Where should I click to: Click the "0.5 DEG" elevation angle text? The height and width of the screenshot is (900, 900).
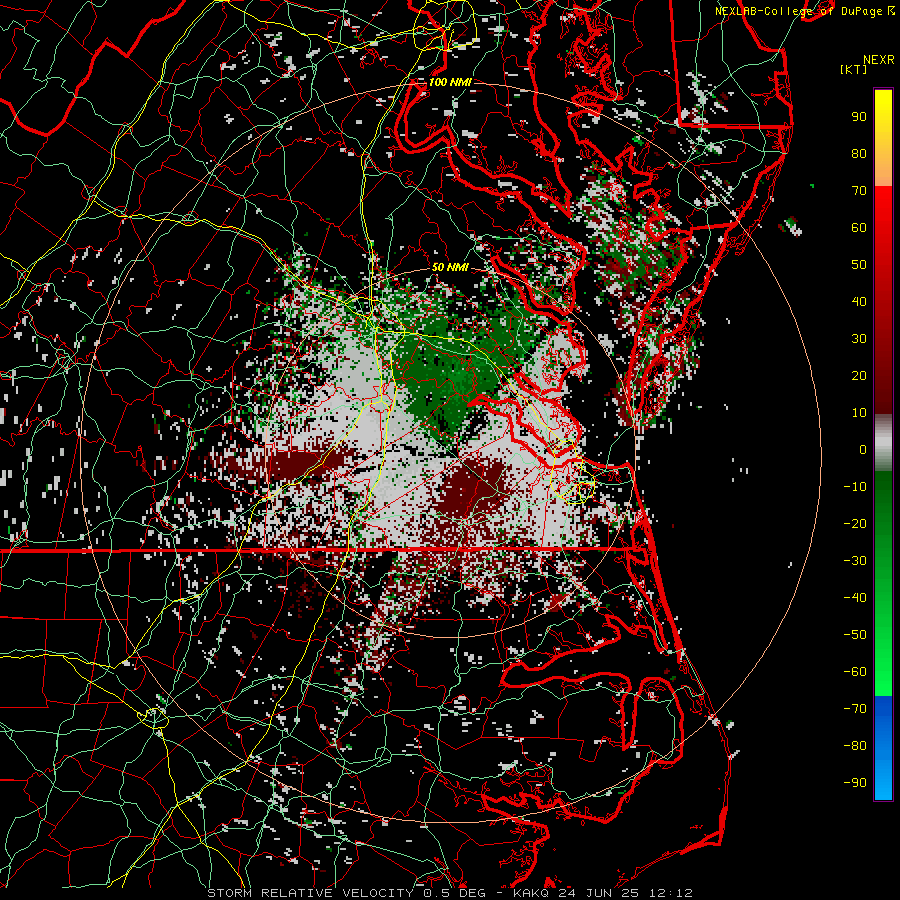pyautogui.click(x=454, y=893)
